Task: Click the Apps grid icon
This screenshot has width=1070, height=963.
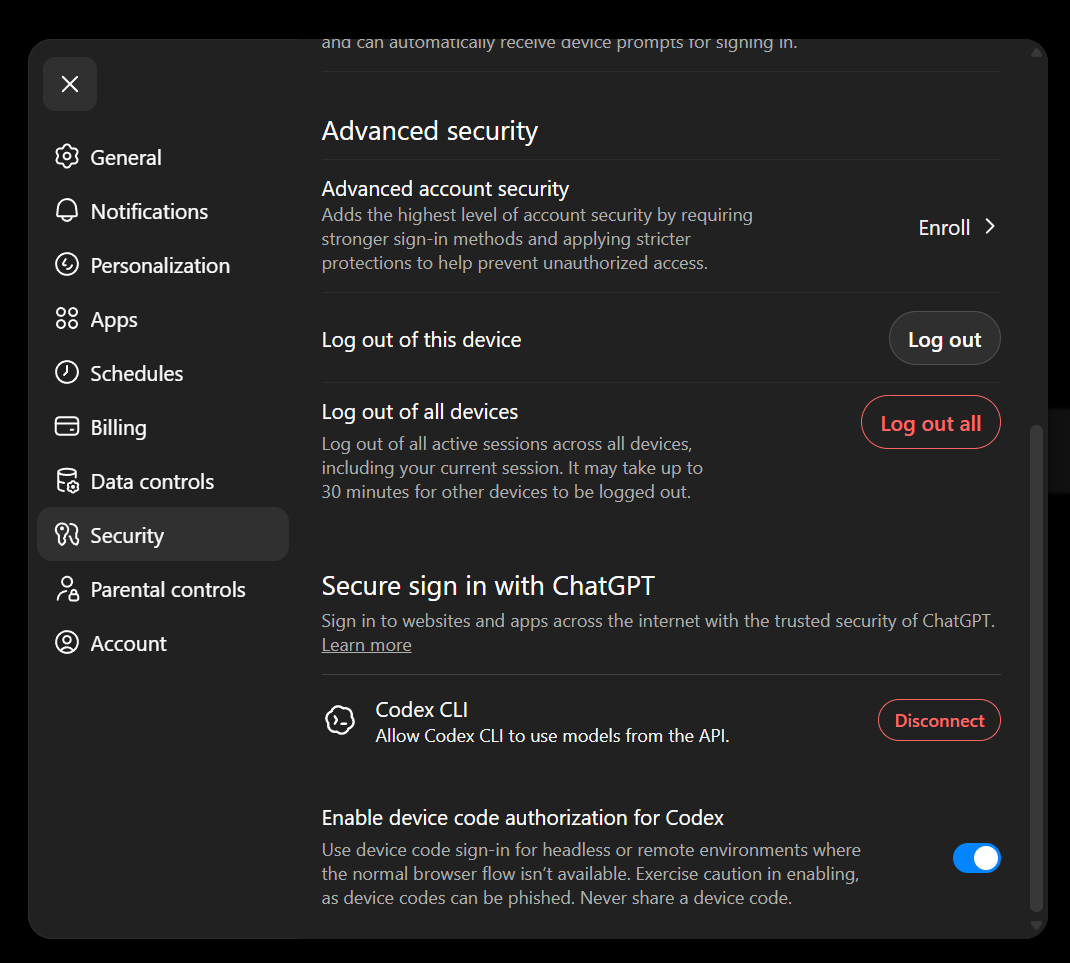Action: pos(67,319)
